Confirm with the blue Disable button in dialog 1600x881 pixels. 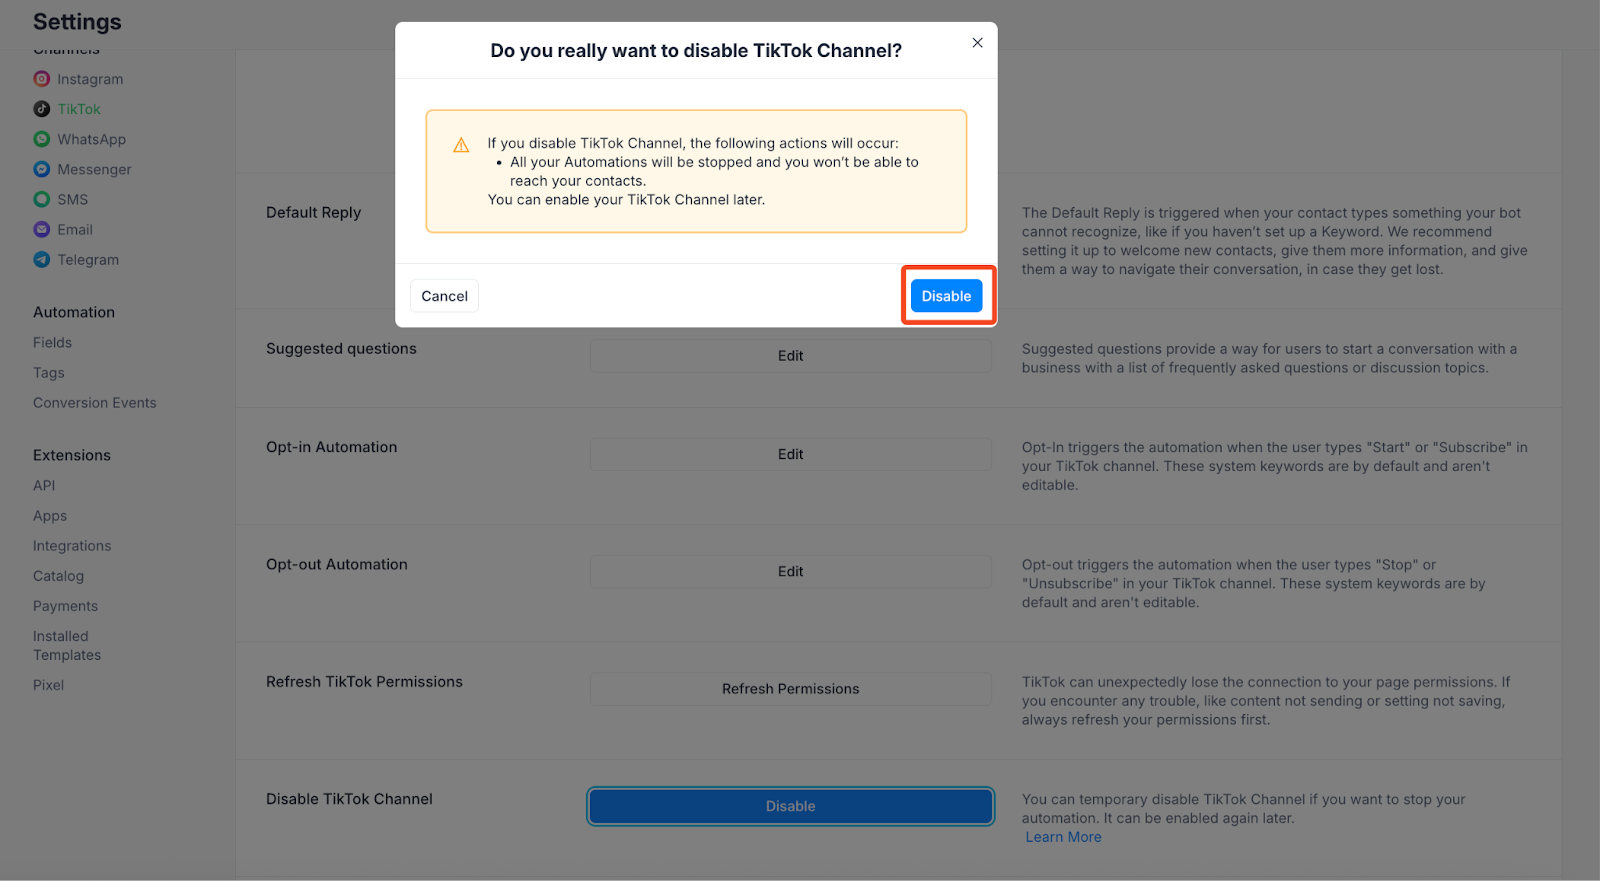coord(946,296)
